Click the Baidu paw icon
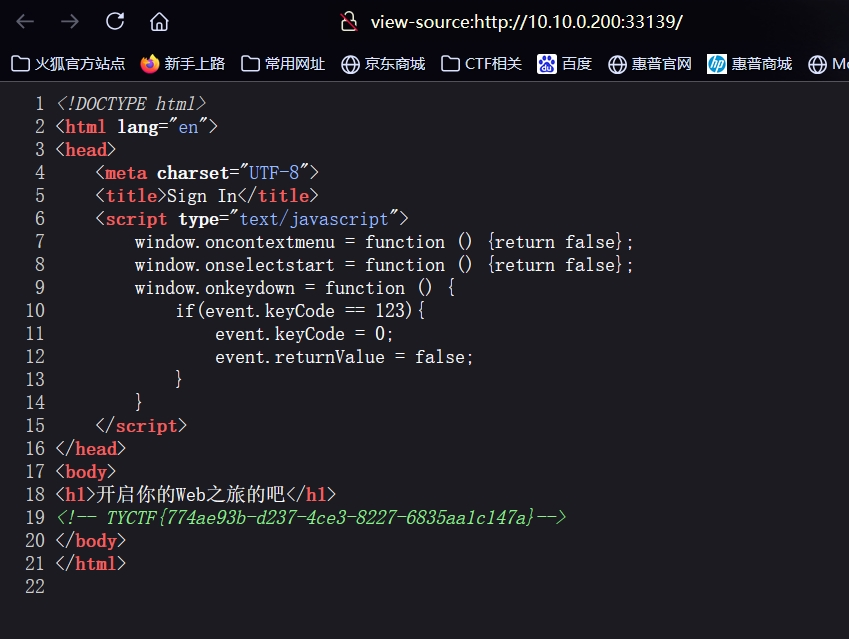Screen dimensions: 849x639 point(546,64)
